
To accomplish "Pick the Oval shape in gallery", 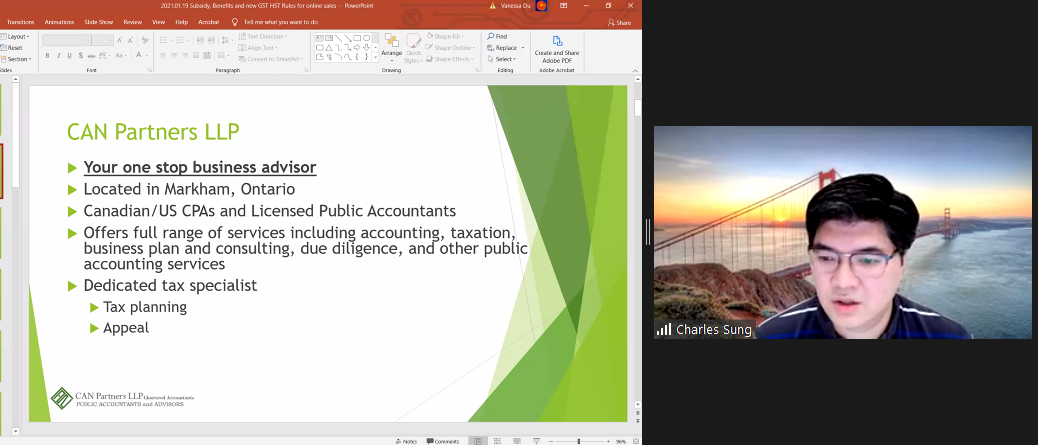I will [x=367, y=38].
